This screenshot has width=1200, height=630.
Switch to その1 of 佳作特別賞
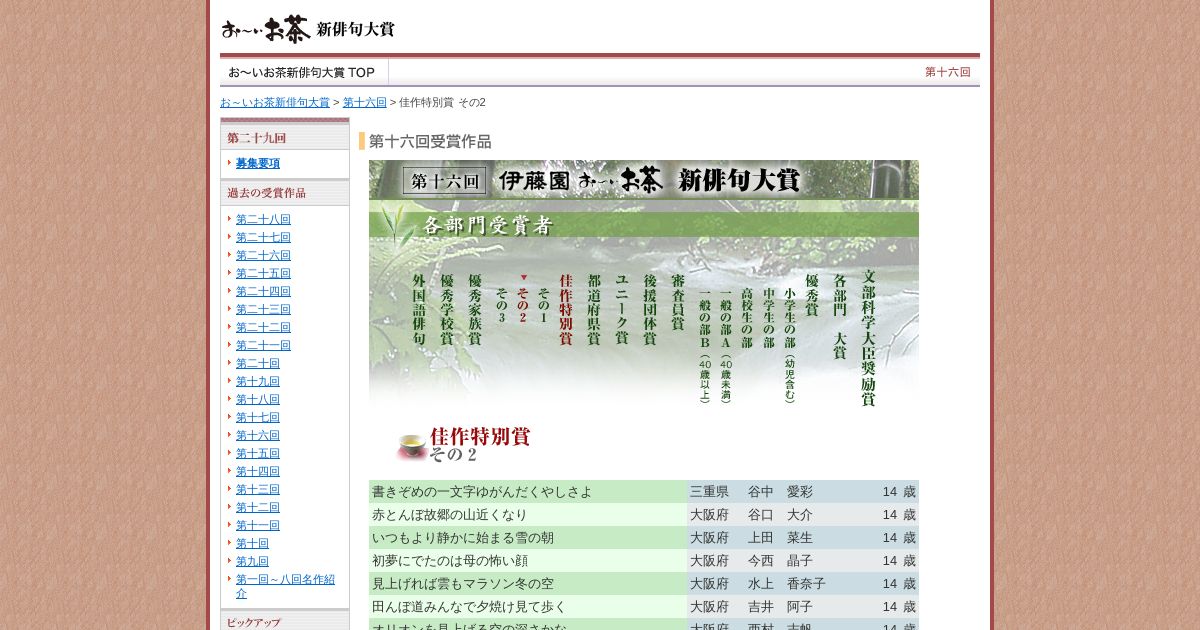(543, 304)
